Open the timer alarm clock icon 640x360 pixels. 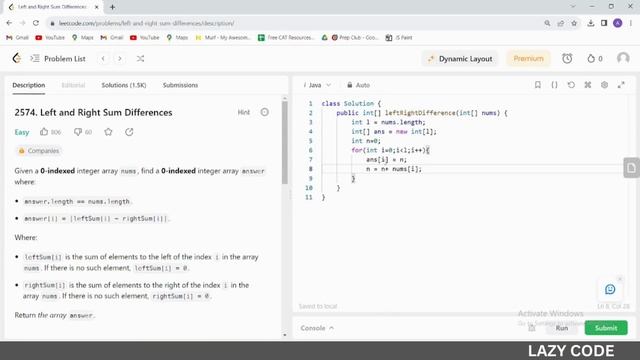point(567,58)
